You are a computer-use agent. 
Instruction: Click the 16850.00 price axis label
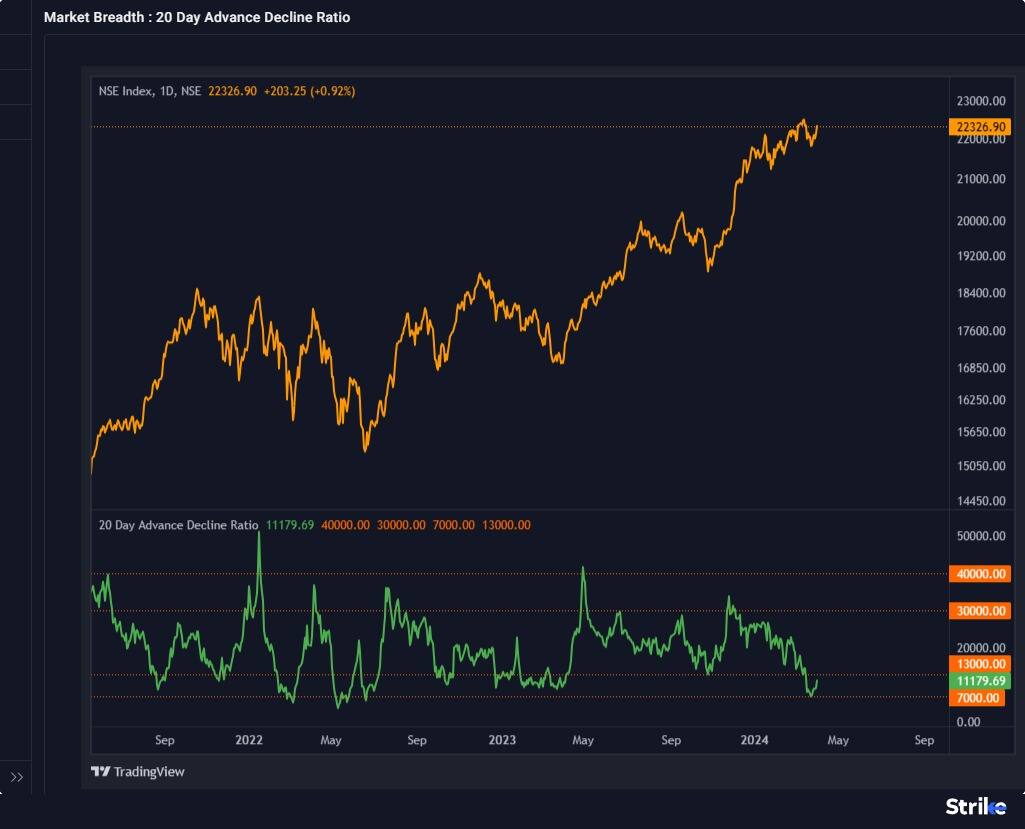(x=981, y=368)
